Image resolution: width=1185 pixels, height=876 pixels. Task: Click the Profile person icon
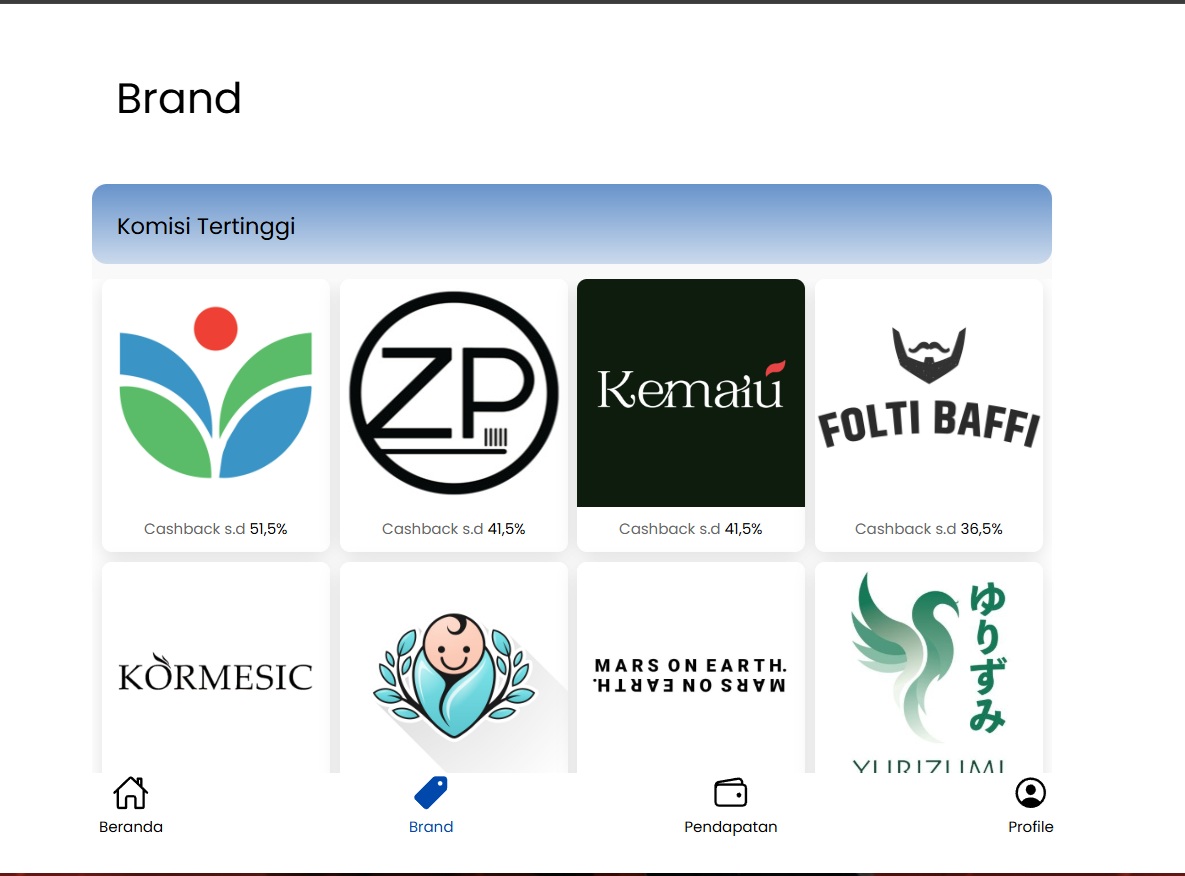coord(1030,793)
